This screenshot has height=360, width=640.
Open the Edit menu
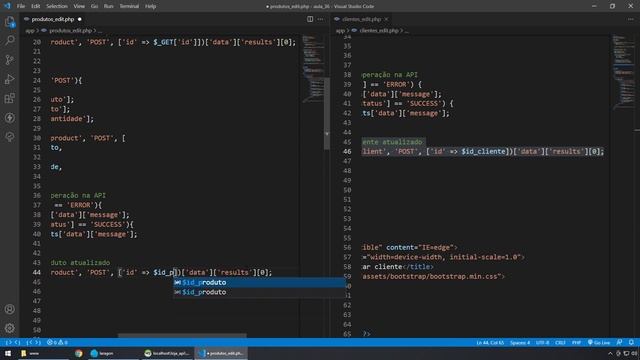pos(36,6)
